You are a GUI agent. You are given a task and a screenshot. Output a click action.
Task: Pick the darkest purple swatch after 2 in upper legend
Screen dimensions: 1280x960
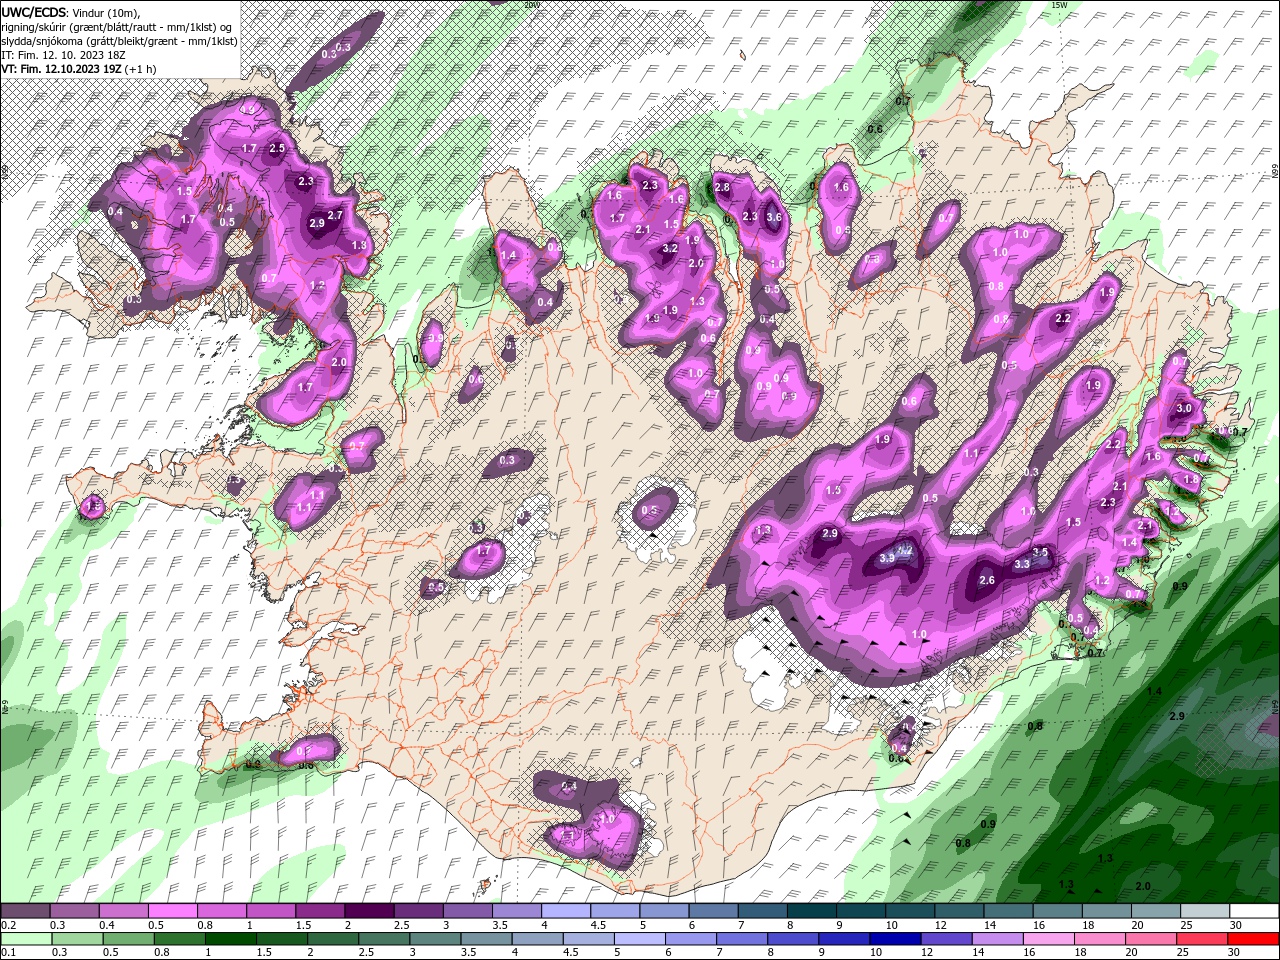click(x=369, y=911)
